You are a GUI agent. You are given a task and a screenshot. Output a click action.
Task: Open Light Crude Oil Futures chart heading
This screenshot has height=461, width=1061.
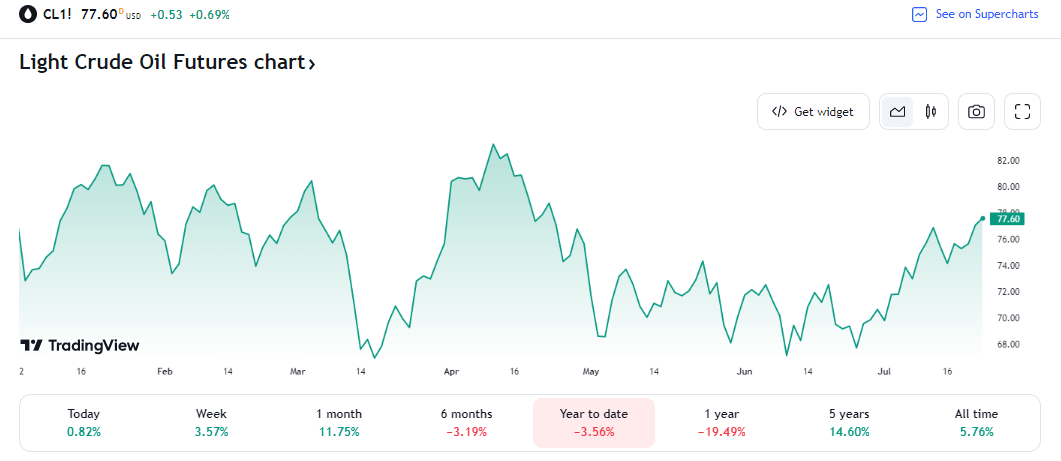[167, 62]
